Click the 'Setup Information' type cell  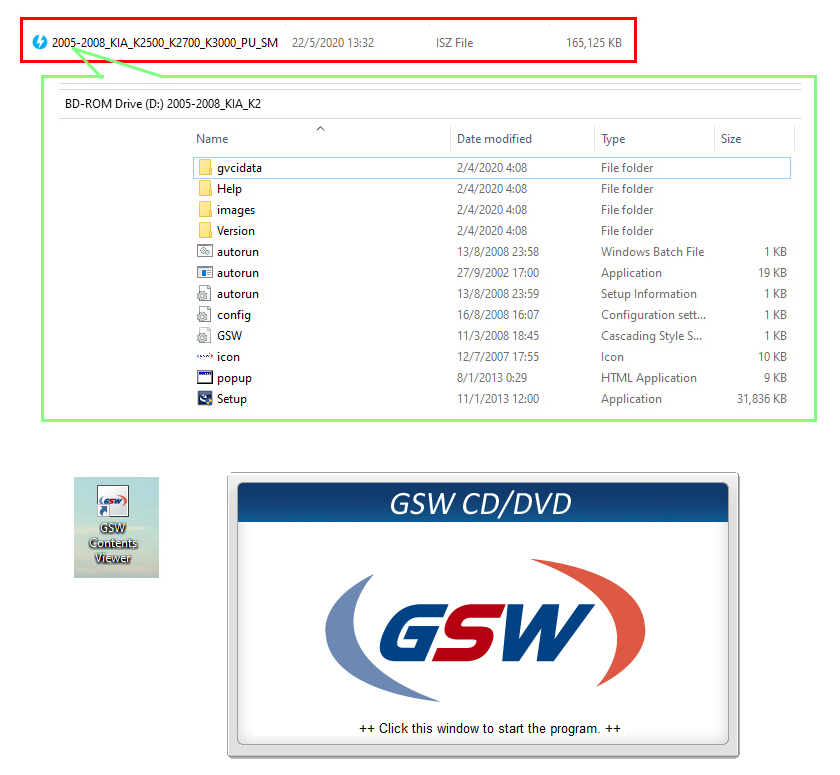(x=649, y=294)
